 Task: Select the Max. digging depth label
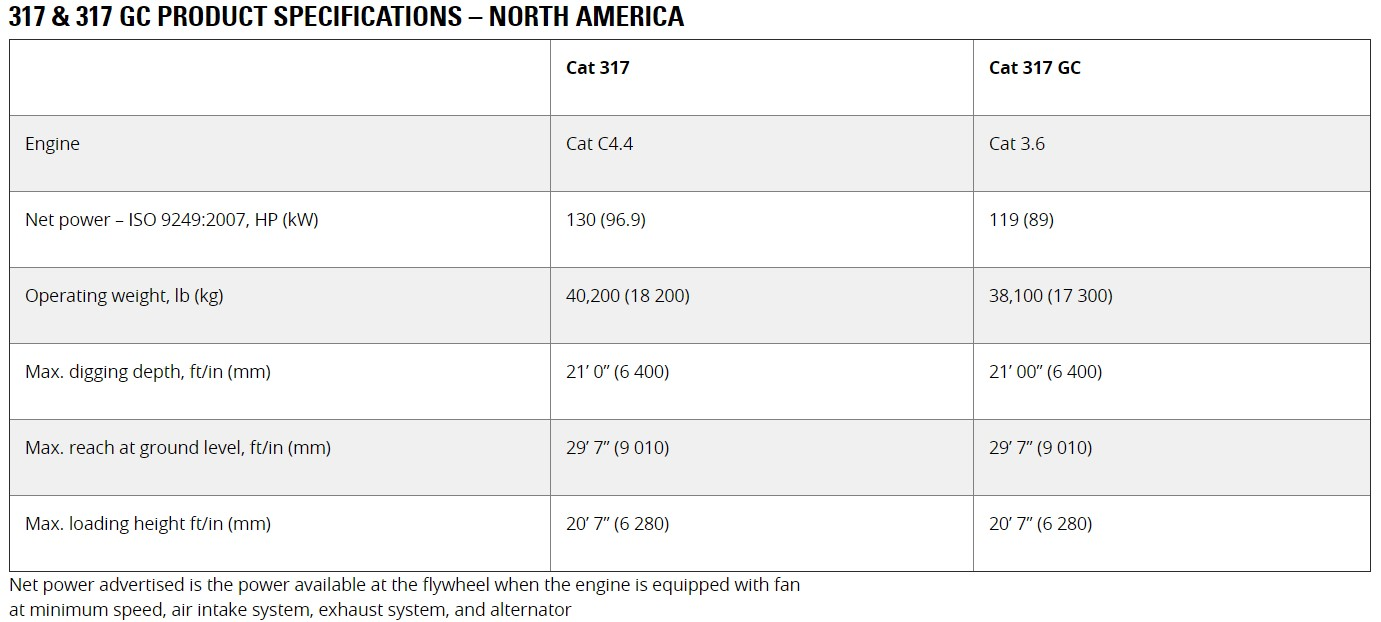[147, 372]
